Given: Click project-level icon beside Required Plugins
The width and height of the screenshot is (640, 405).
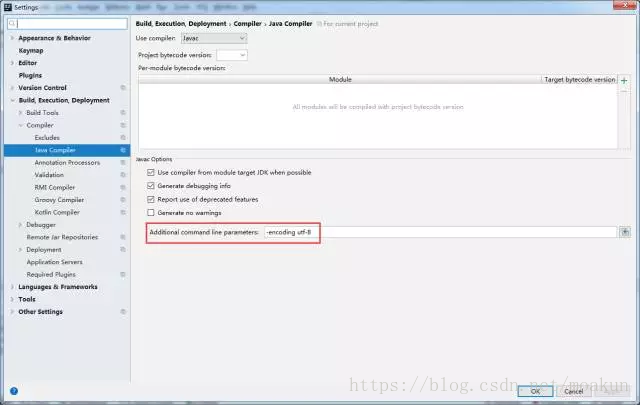Looking at the screenshot, I should point(123,274).
